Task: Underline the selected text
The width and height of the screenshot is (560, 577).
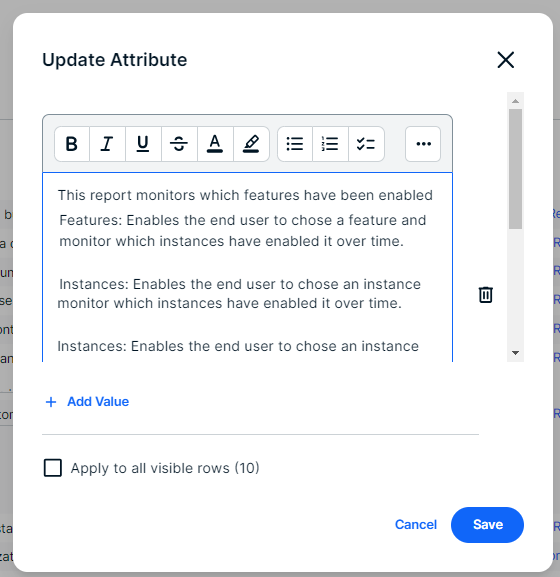Action: [143, 144]
